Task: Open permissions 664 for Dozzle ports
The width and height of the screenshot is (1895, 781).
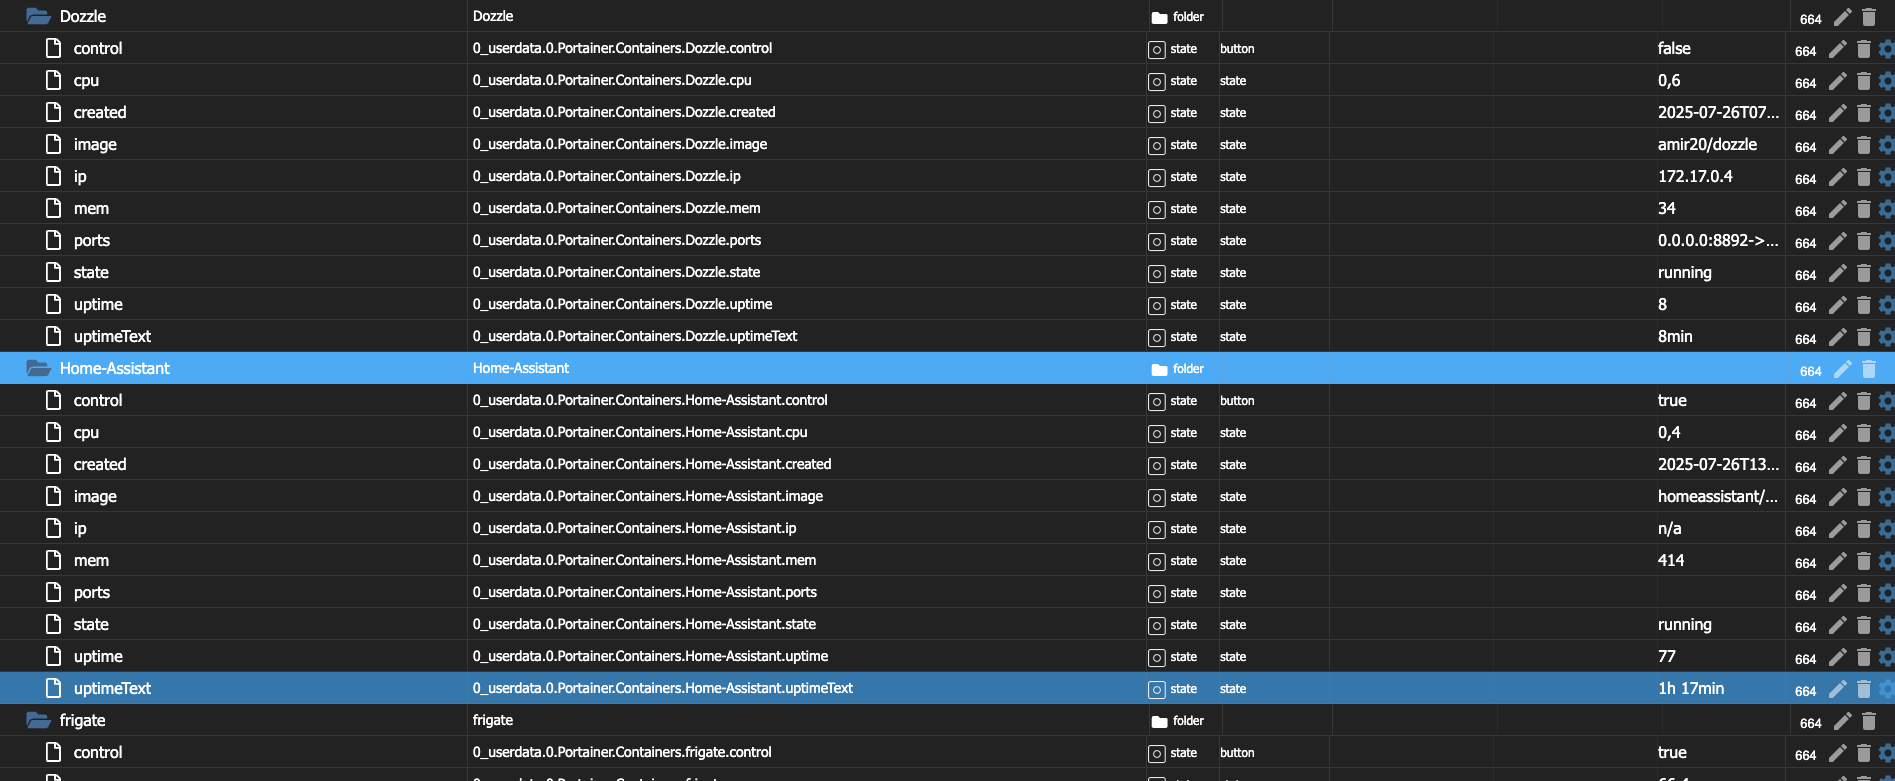Action: pyautogui.click(x=1806, y=243)
